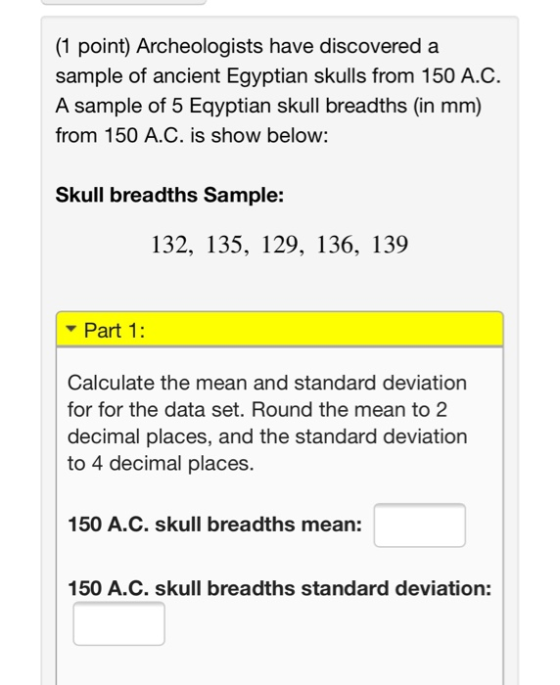Focus the skull breadths standard deviation input box
Screen dimensions: 560x685
119,623
